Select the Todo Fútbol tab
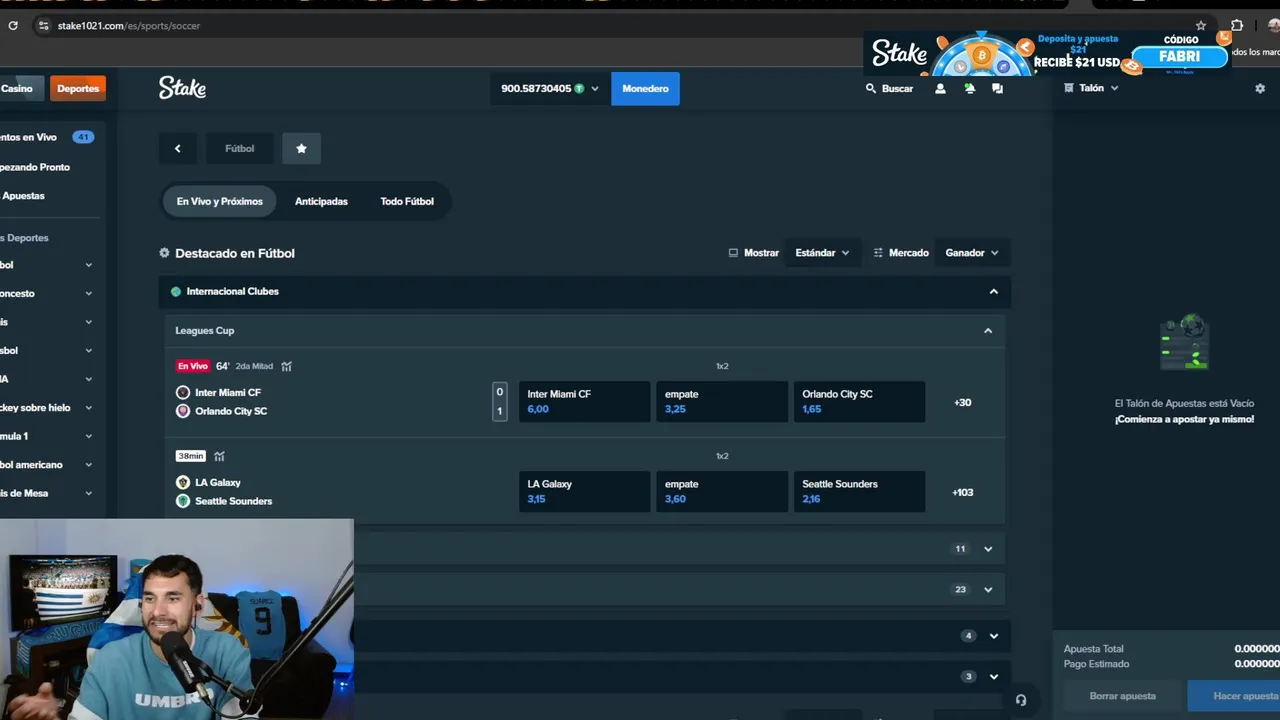 coord(407,201)
